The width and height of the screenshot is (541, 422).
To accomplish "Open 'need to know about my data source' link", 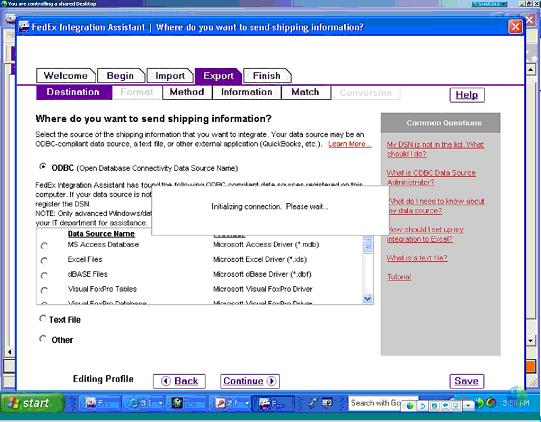I will tap(436, 206).
